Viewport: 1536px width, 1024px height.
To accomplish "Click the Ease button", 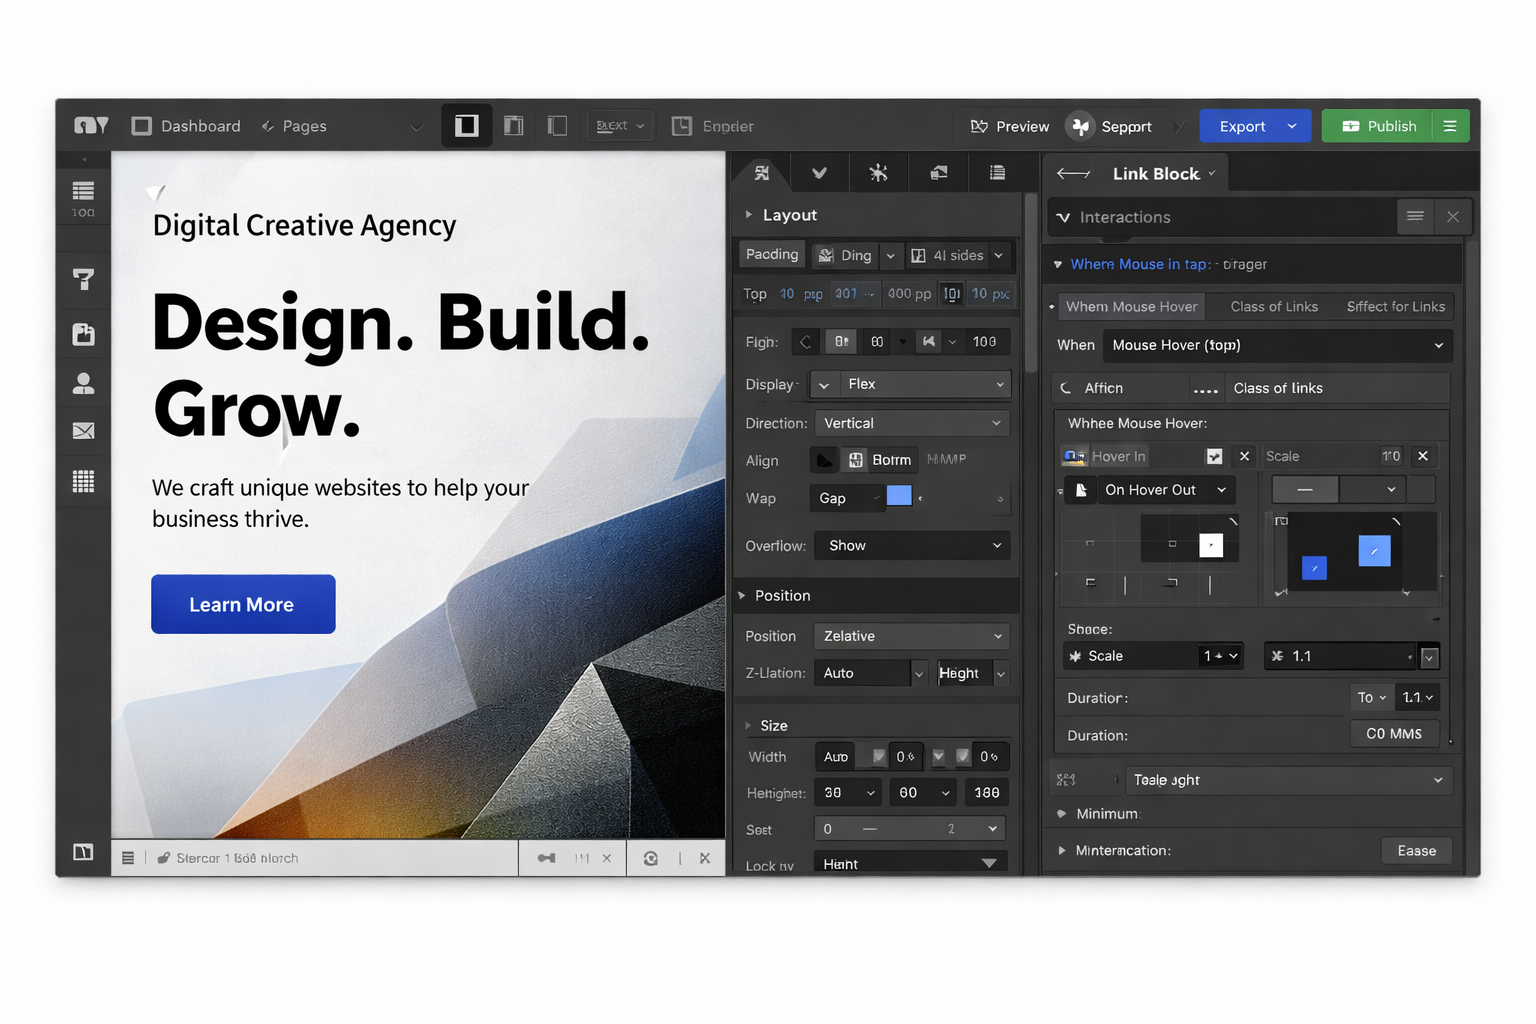I will (1416, 851).
